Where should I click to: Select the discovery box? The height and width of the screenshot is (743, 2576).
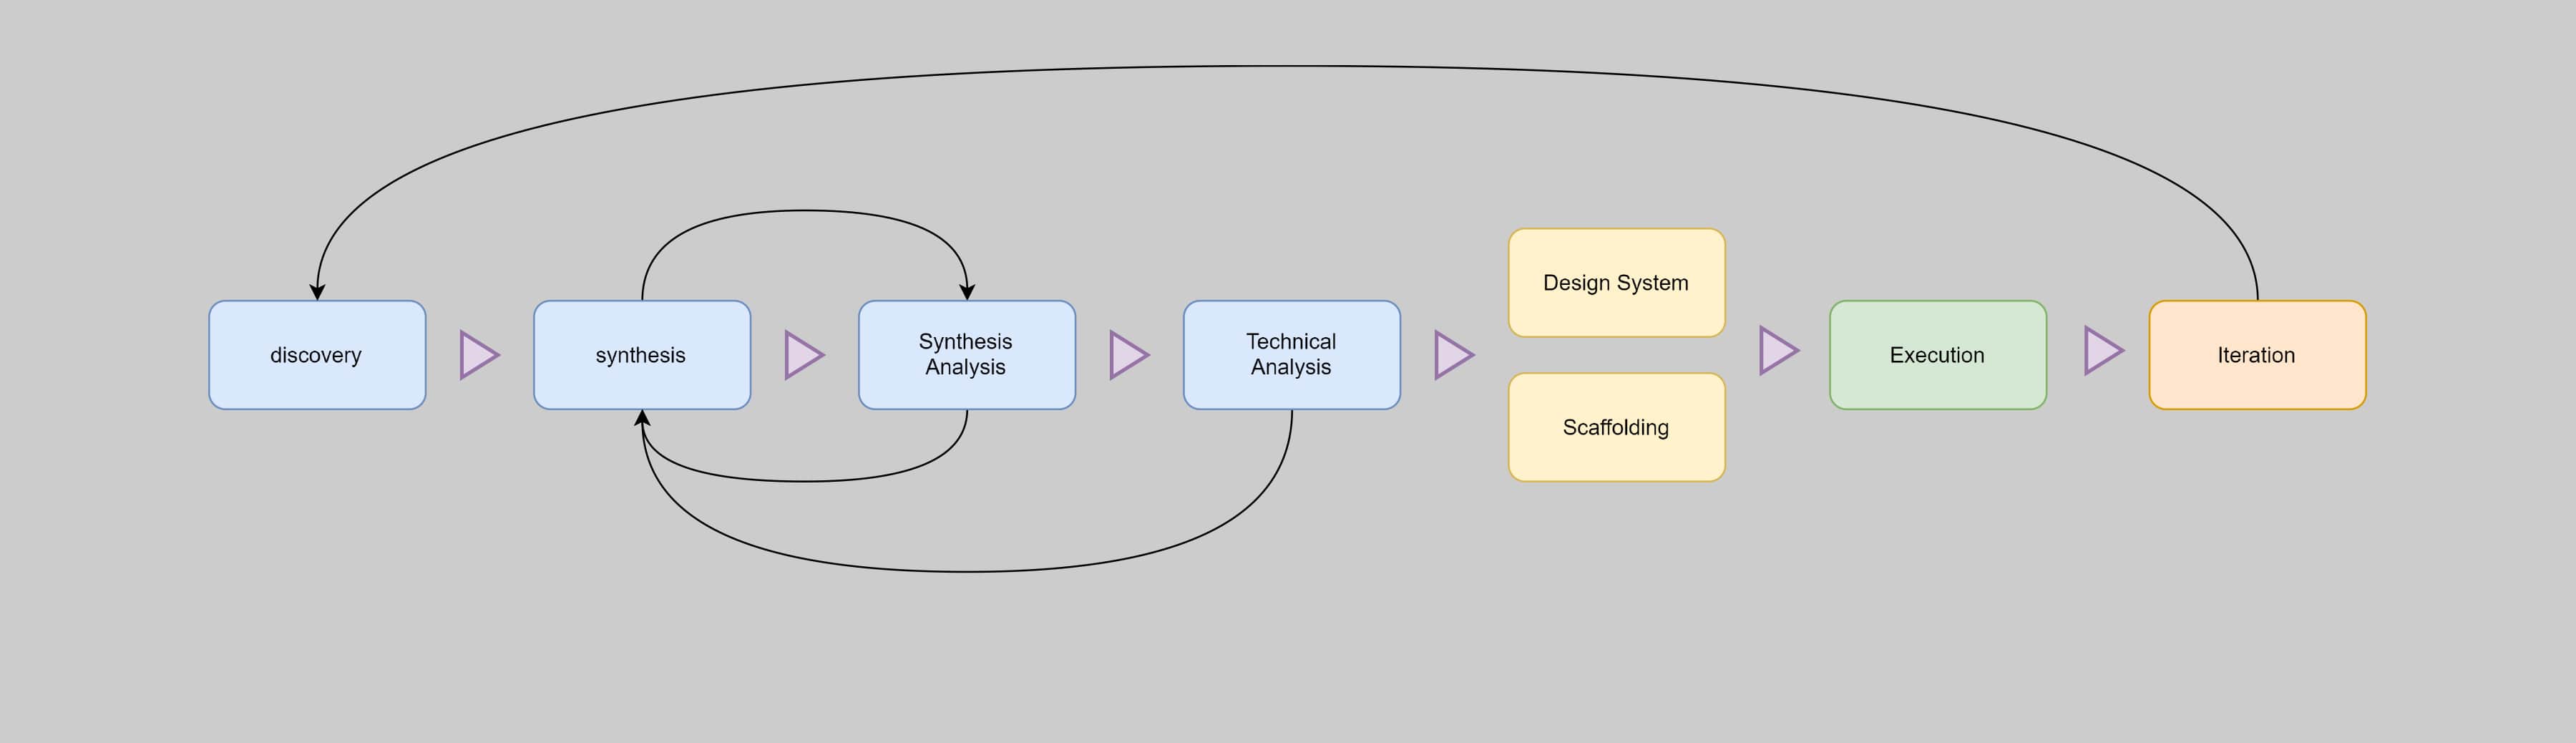(x=317, y=355)
